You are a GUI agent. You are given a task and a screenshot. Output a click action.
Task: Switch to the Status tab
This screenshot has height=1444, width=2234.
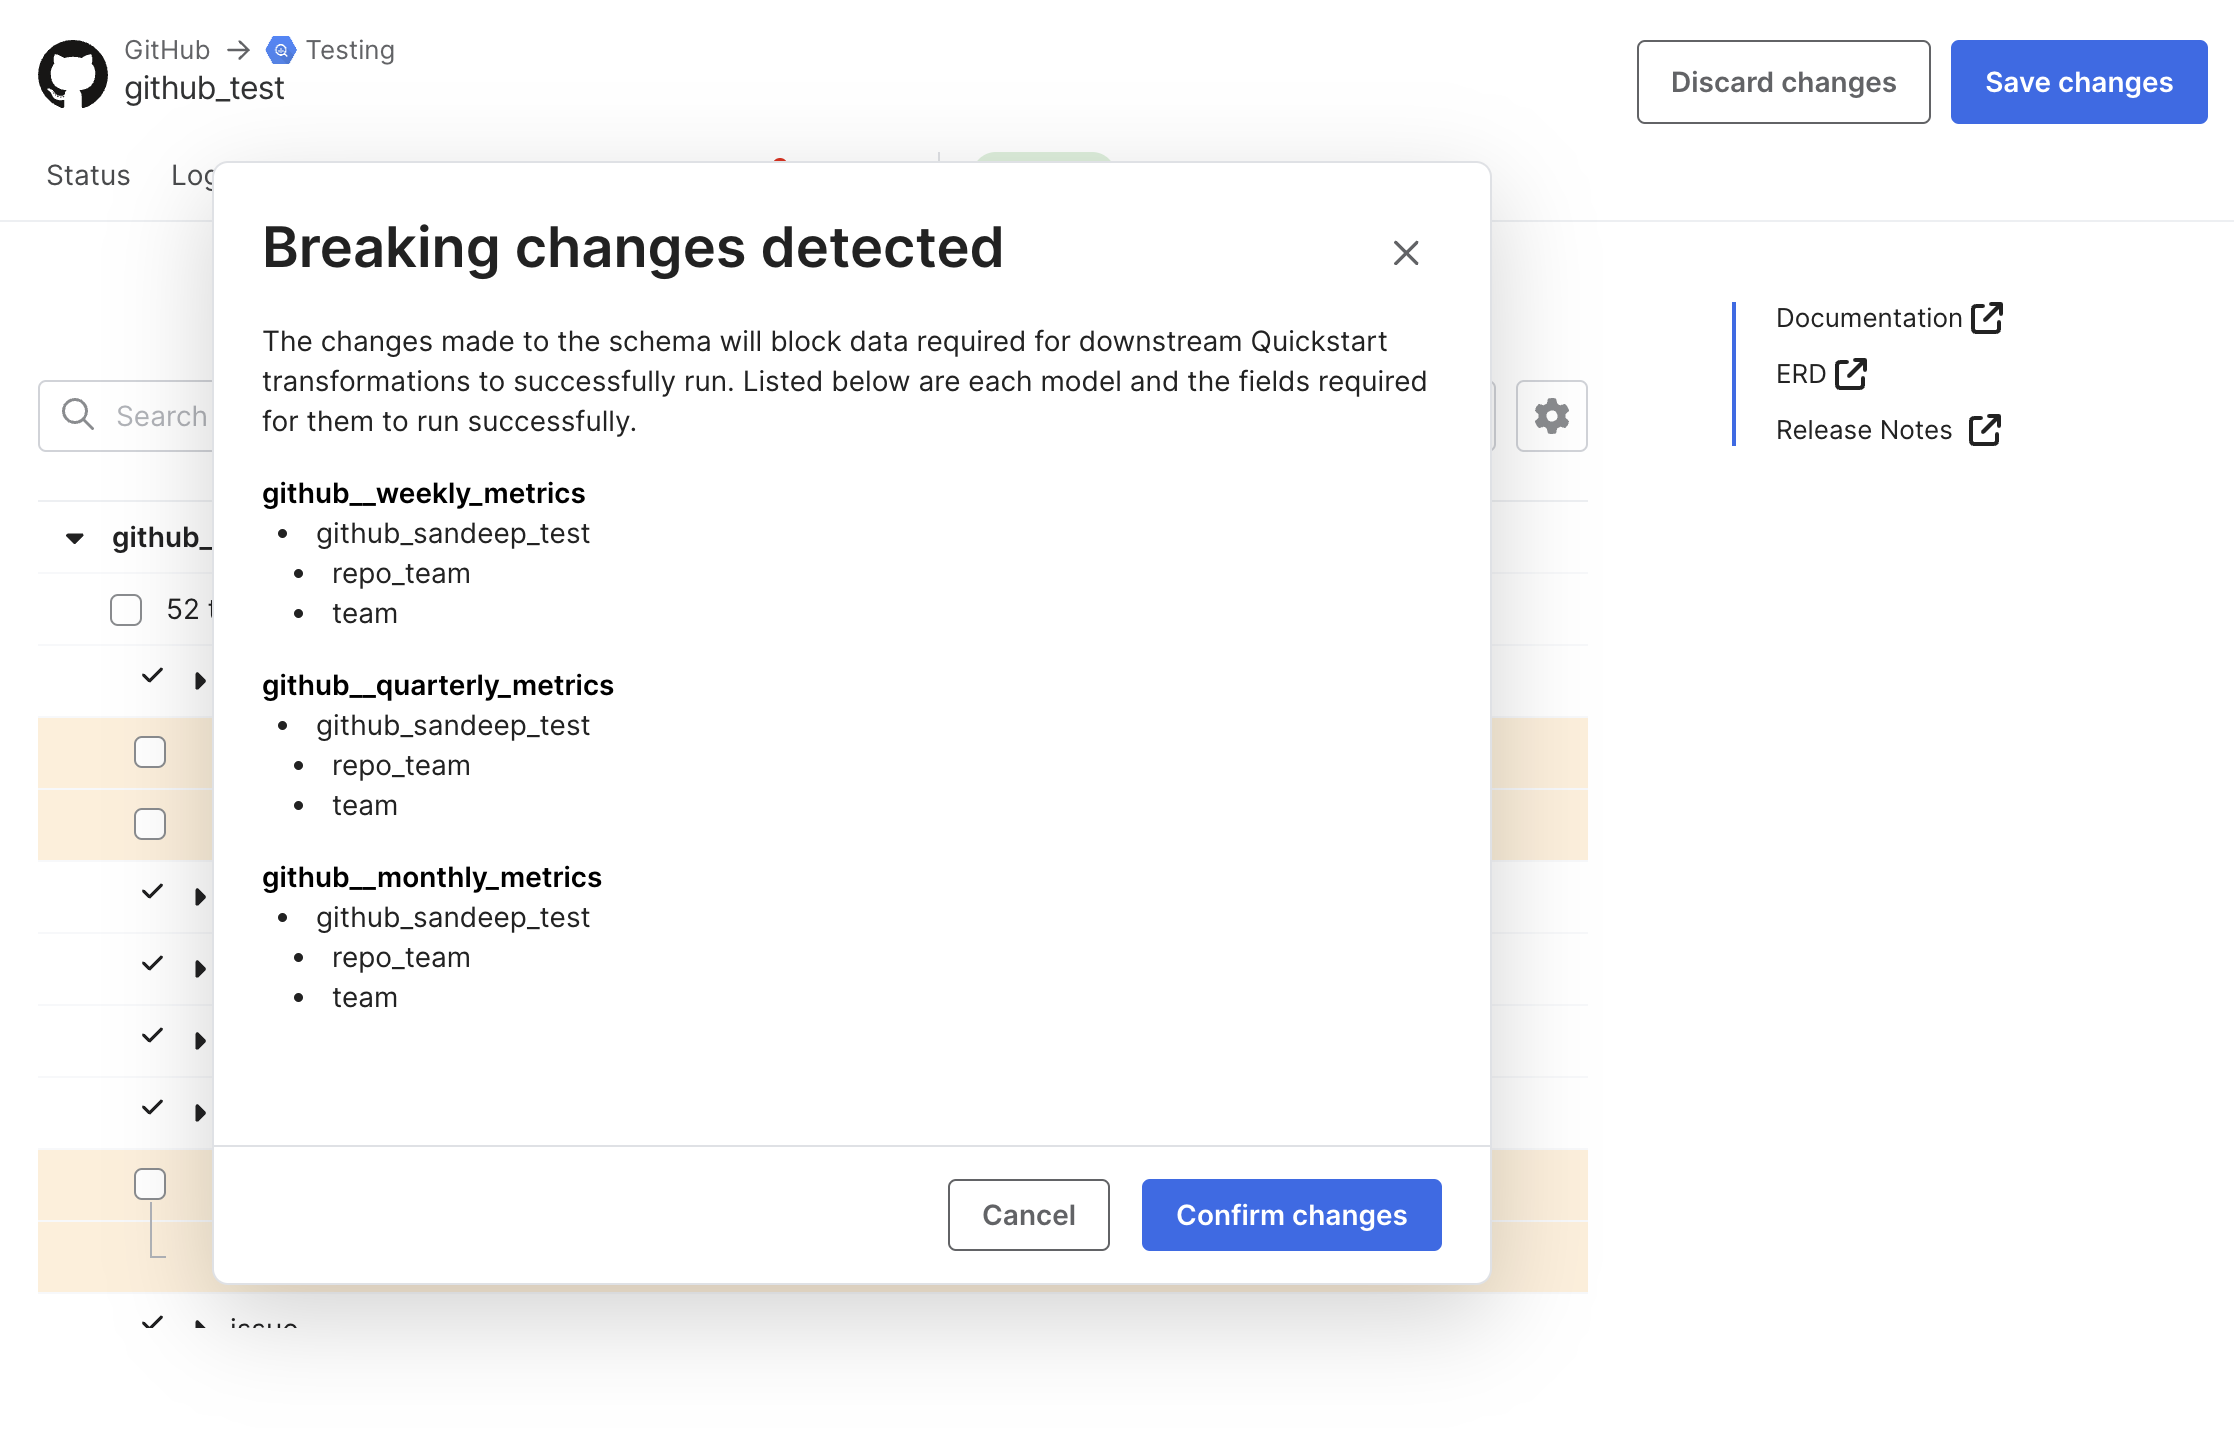coord(88,175)
